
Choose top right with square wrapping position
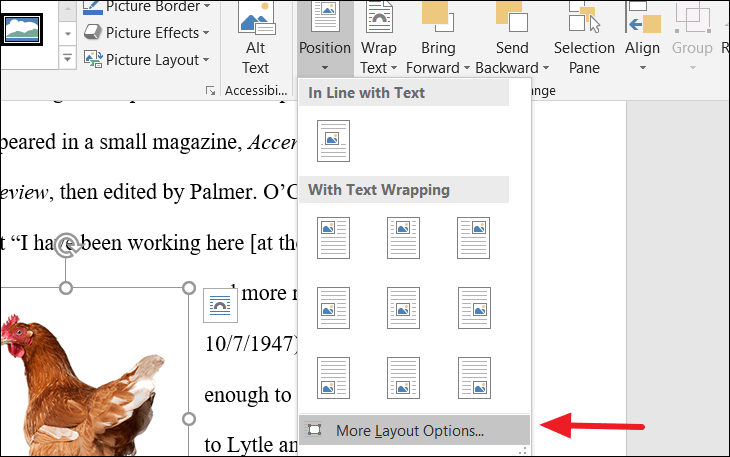click(x=473, y=238)
